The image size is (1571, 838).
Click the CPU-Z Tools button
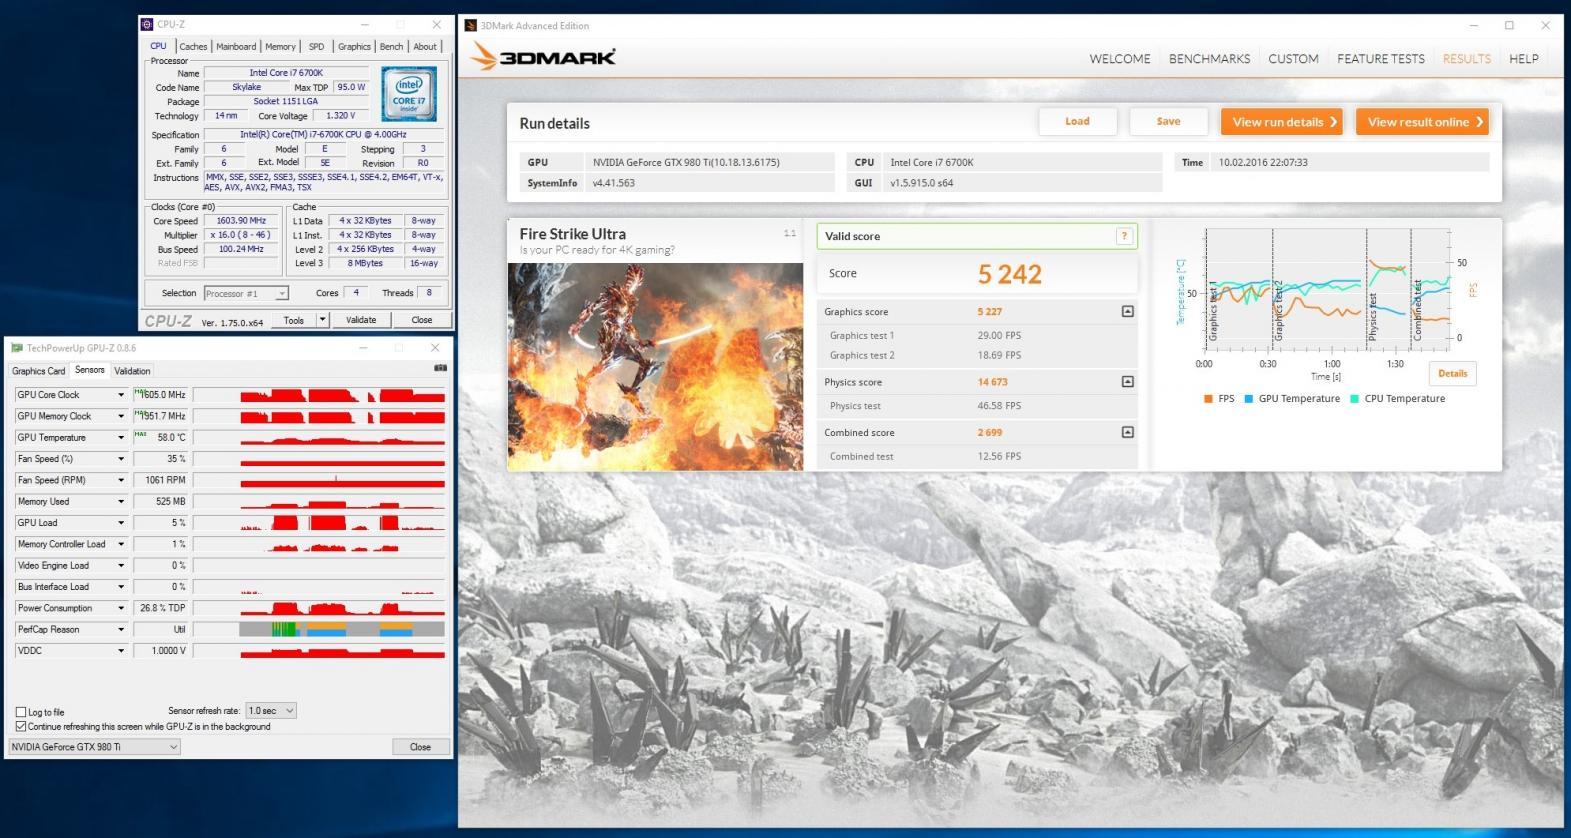pos(293,320)
